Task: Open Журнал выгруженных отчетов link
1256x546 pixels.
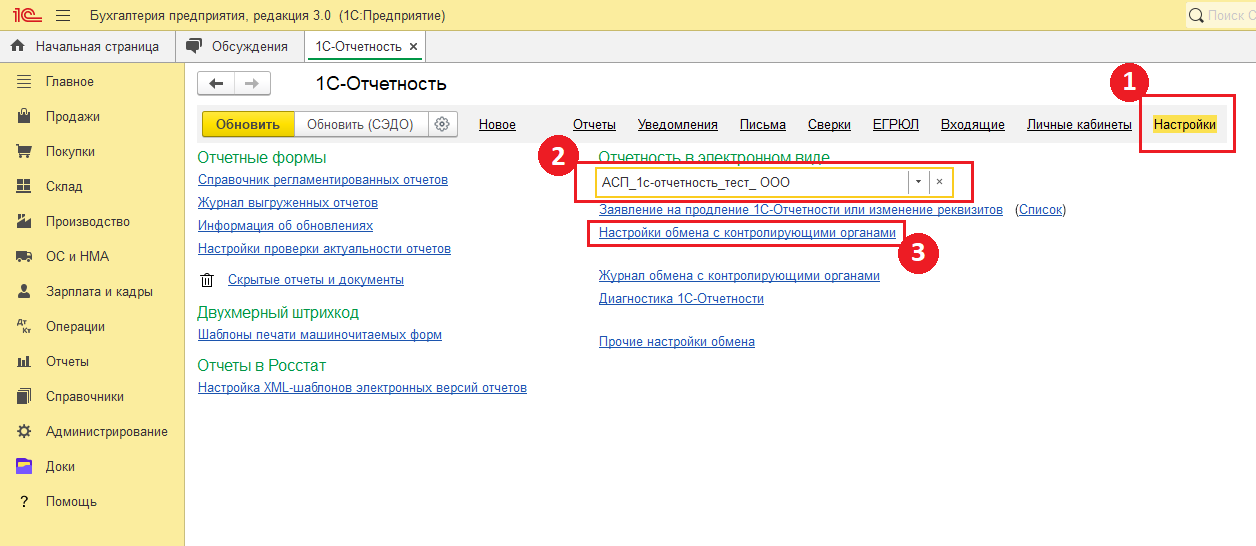Action: click(x=288, y=203)
